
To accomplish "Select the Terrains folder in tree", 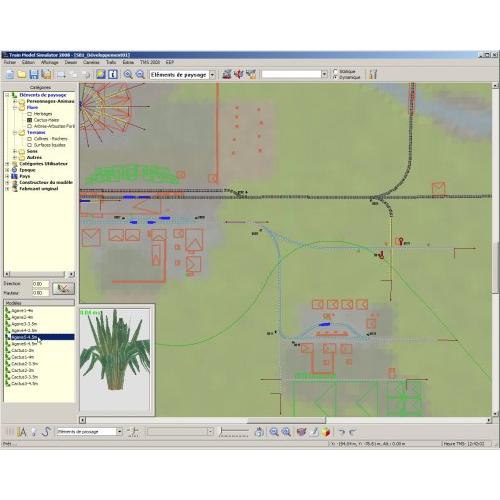I will coord(36,133).
